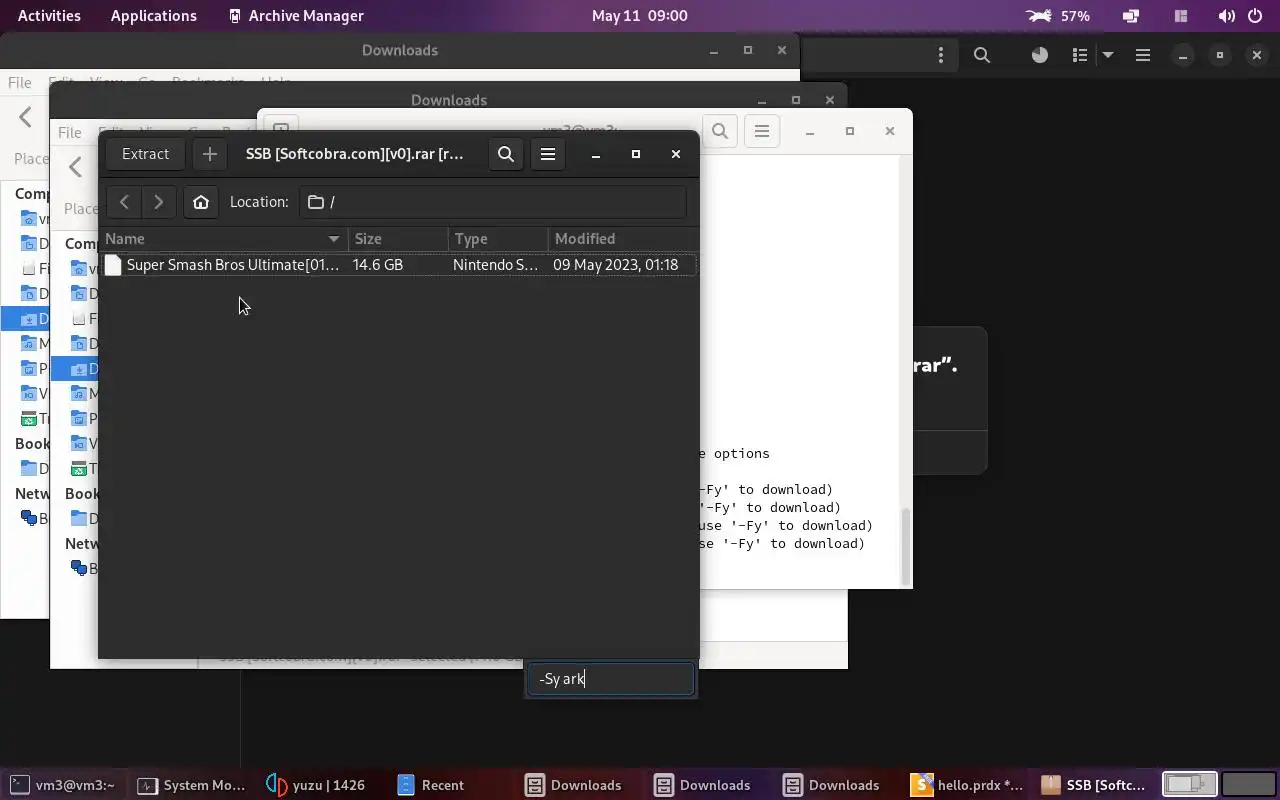
Task: Select Trash icon in rearmost Downloads sidebar
Action: [x=29, y=419]
